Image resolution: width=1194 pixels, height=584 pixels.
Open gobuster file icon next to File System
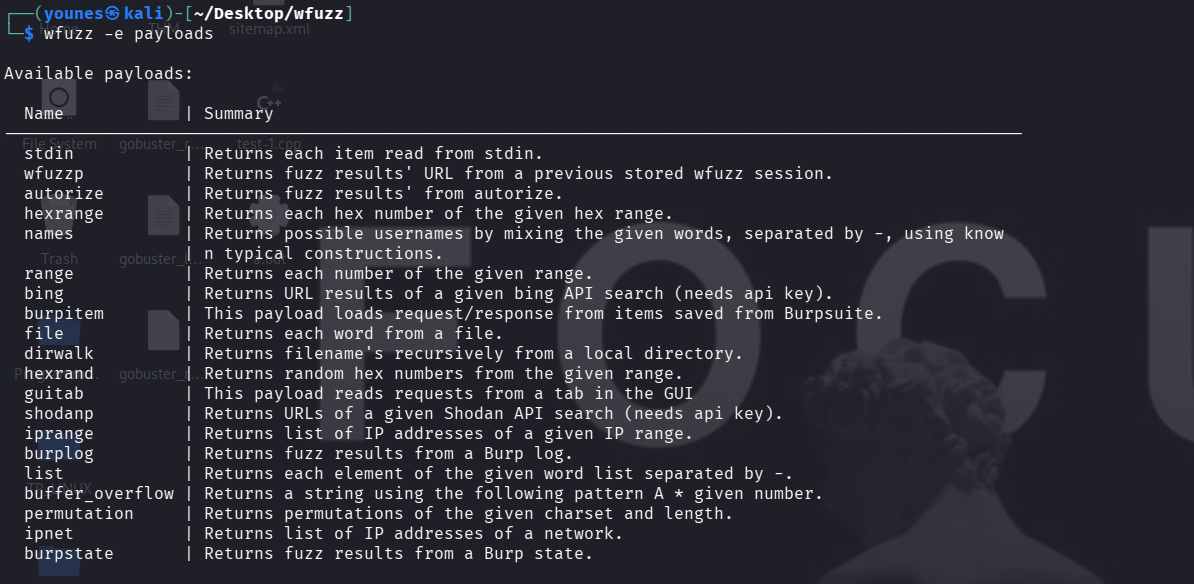click(162, 101)
